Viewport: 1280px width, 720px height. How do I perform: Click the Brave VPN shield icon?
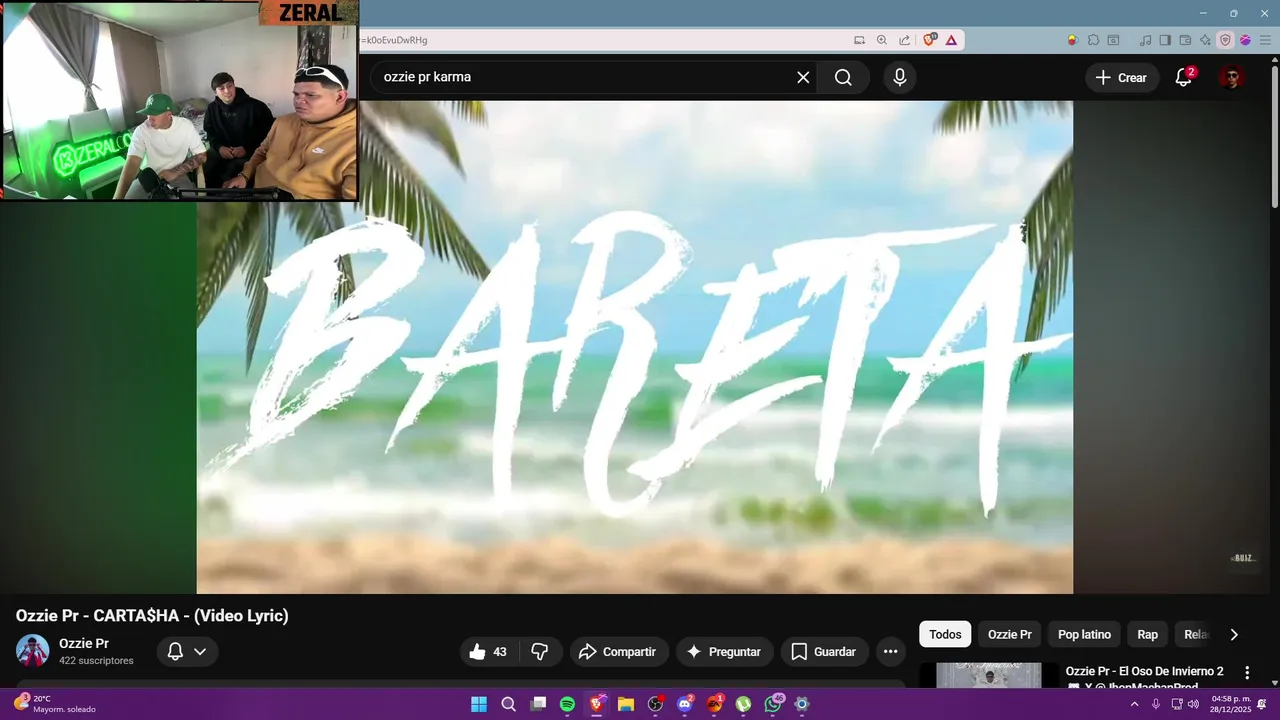(1225, 40)
